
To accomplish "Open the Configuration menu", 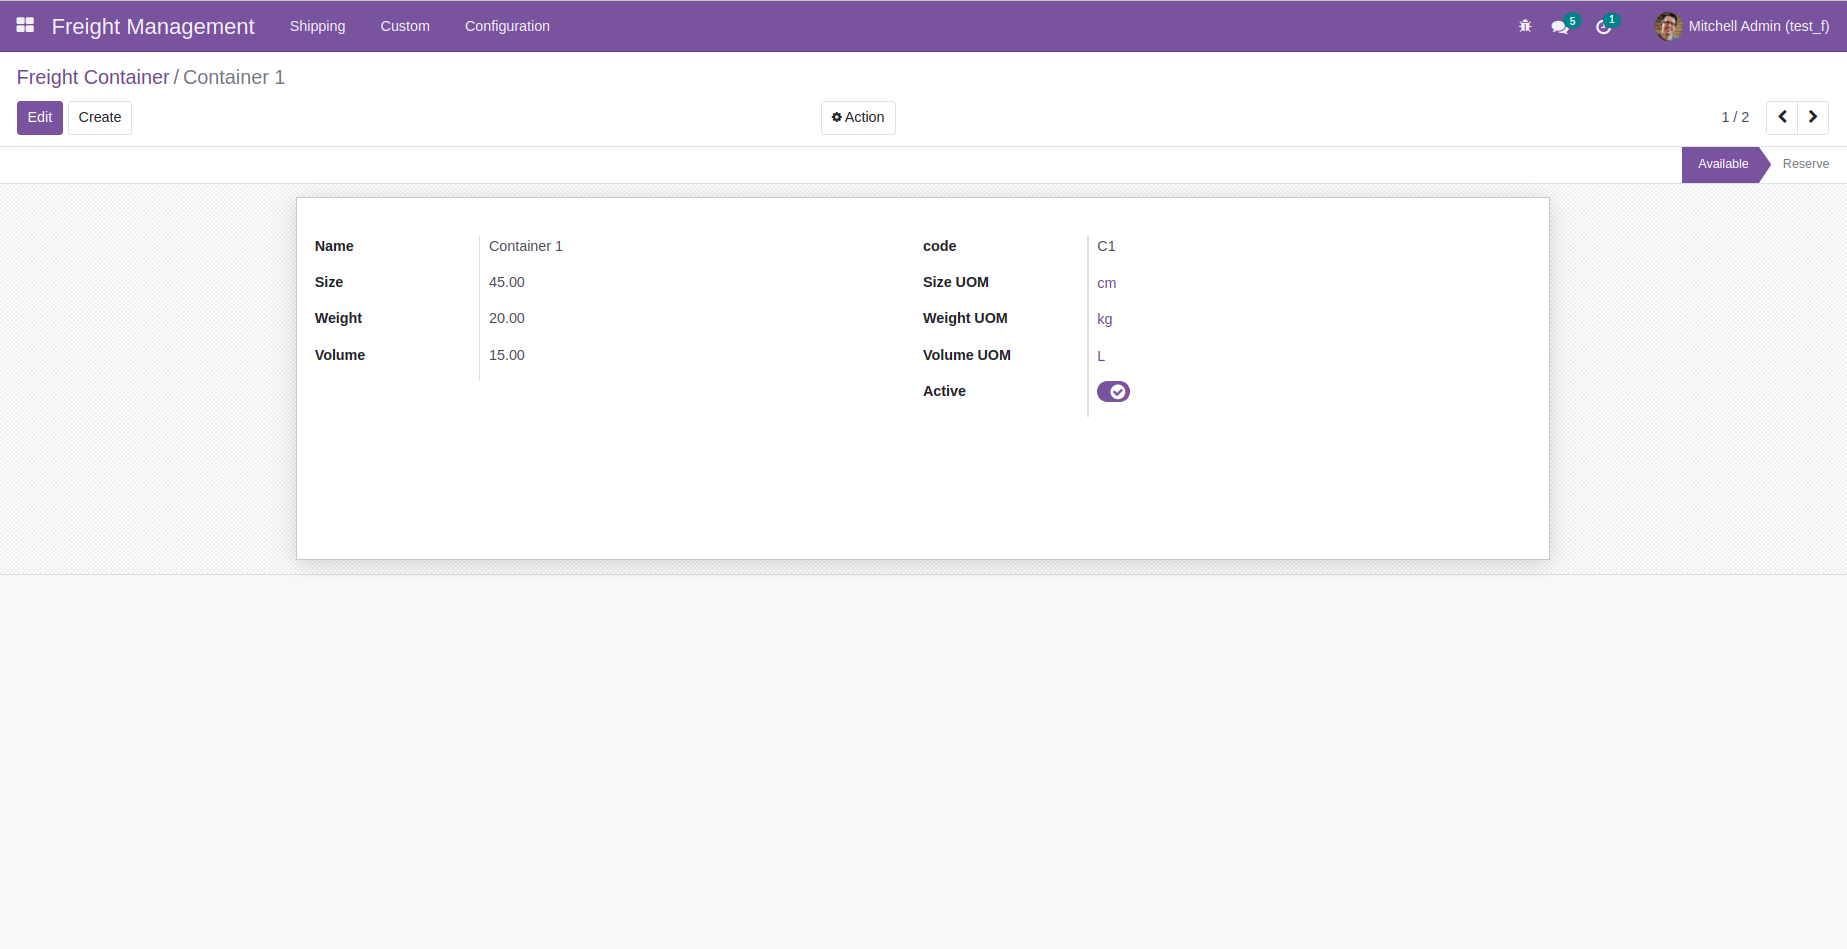I will pyautogui.click(x=507, y=26).
